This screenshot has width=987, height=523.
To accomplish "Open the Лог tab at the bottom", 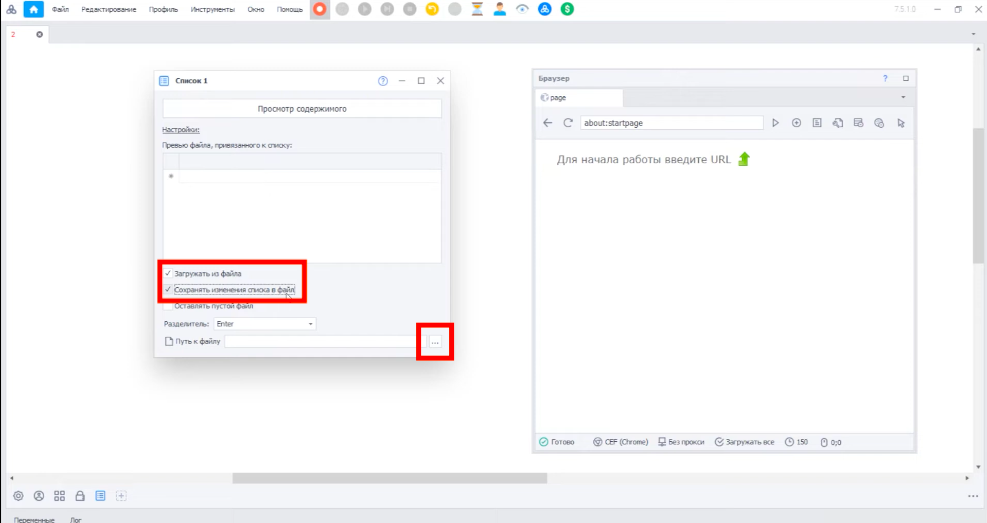I will click(x=76, y=520).
